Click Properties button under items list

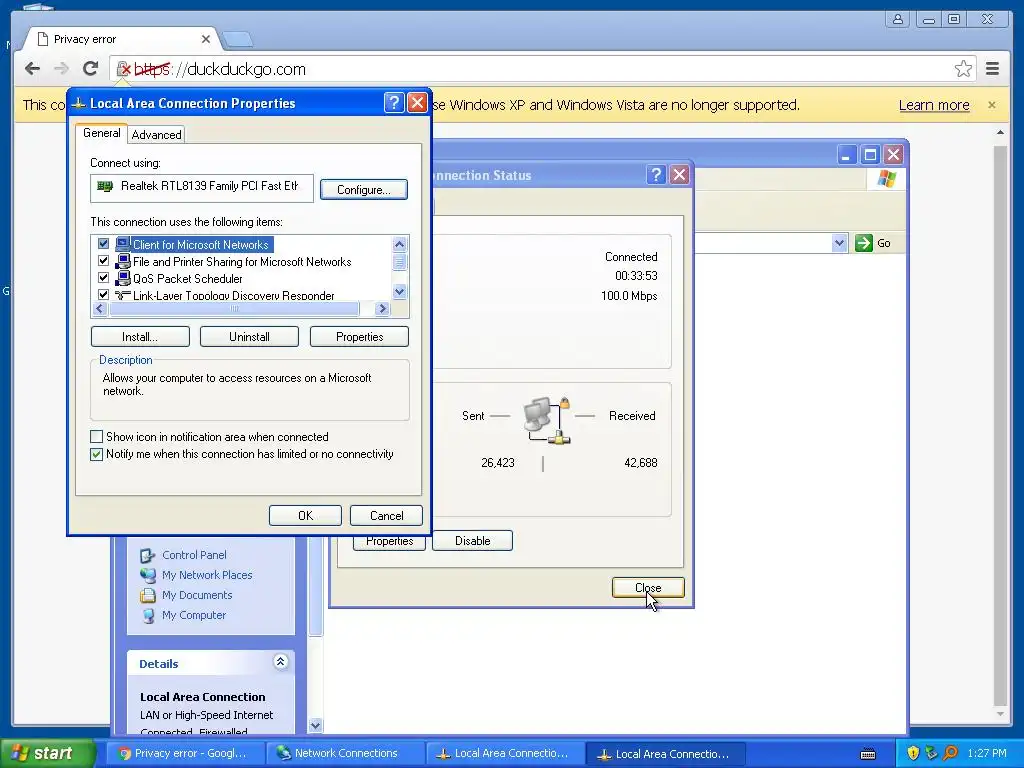click(x=359, y=337)
